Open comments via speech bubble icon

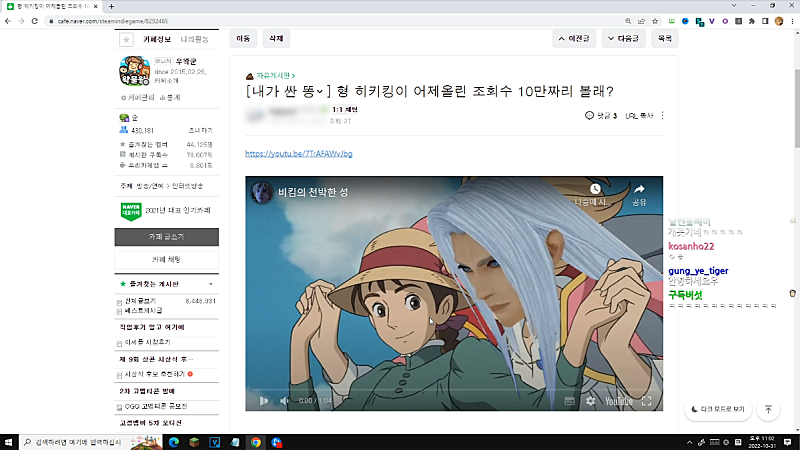589,115
